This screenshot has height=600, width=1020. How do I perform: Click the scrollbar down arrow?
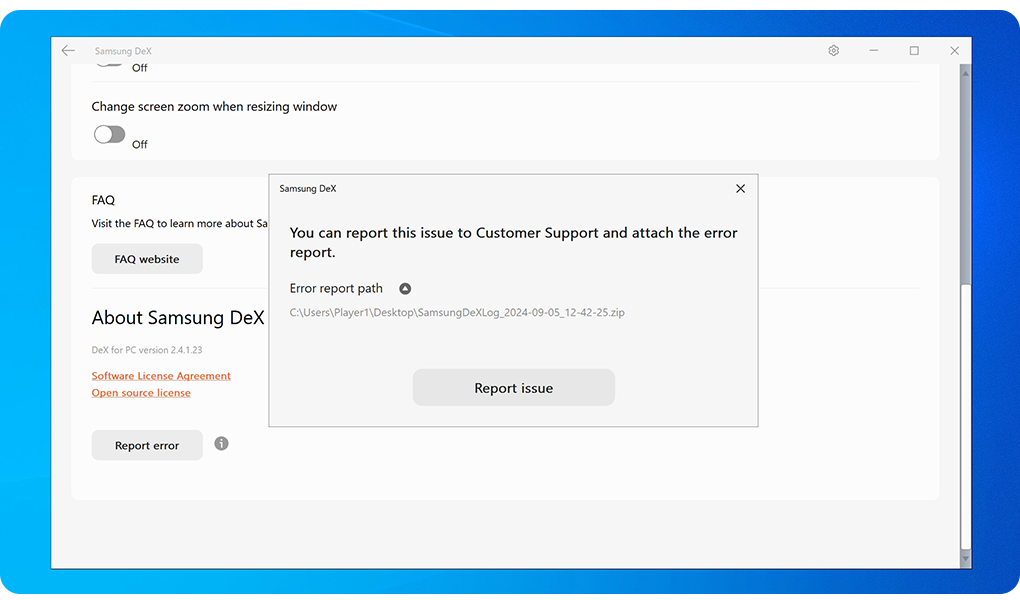point(965,558)
